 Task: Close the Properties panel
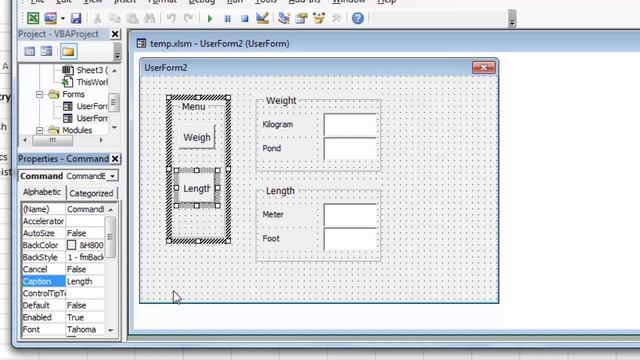115,159
